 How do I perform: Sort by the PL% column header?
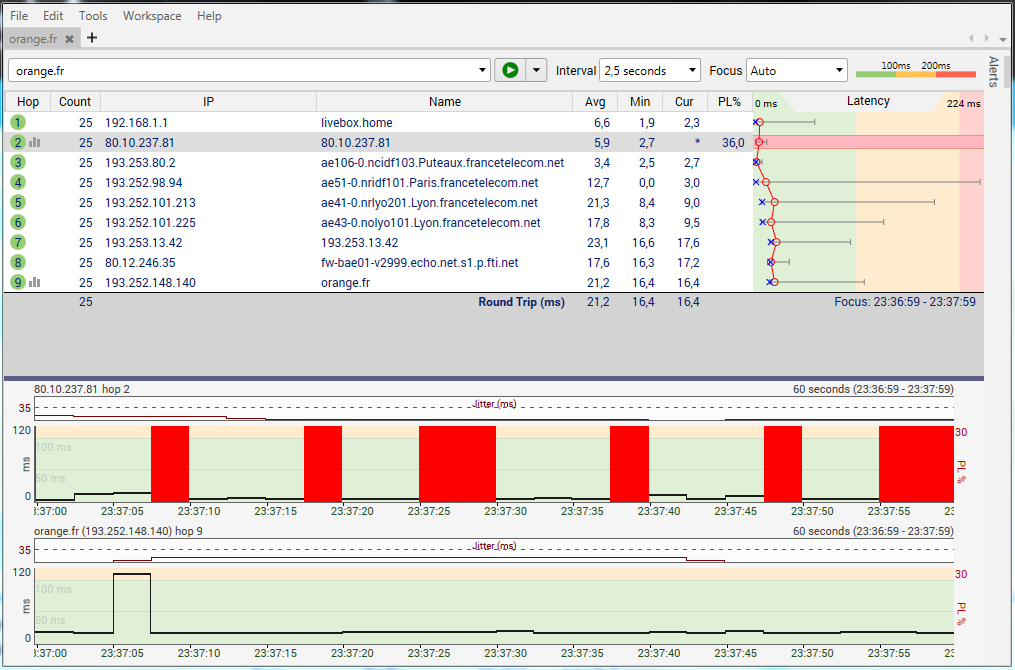[729, 102]
